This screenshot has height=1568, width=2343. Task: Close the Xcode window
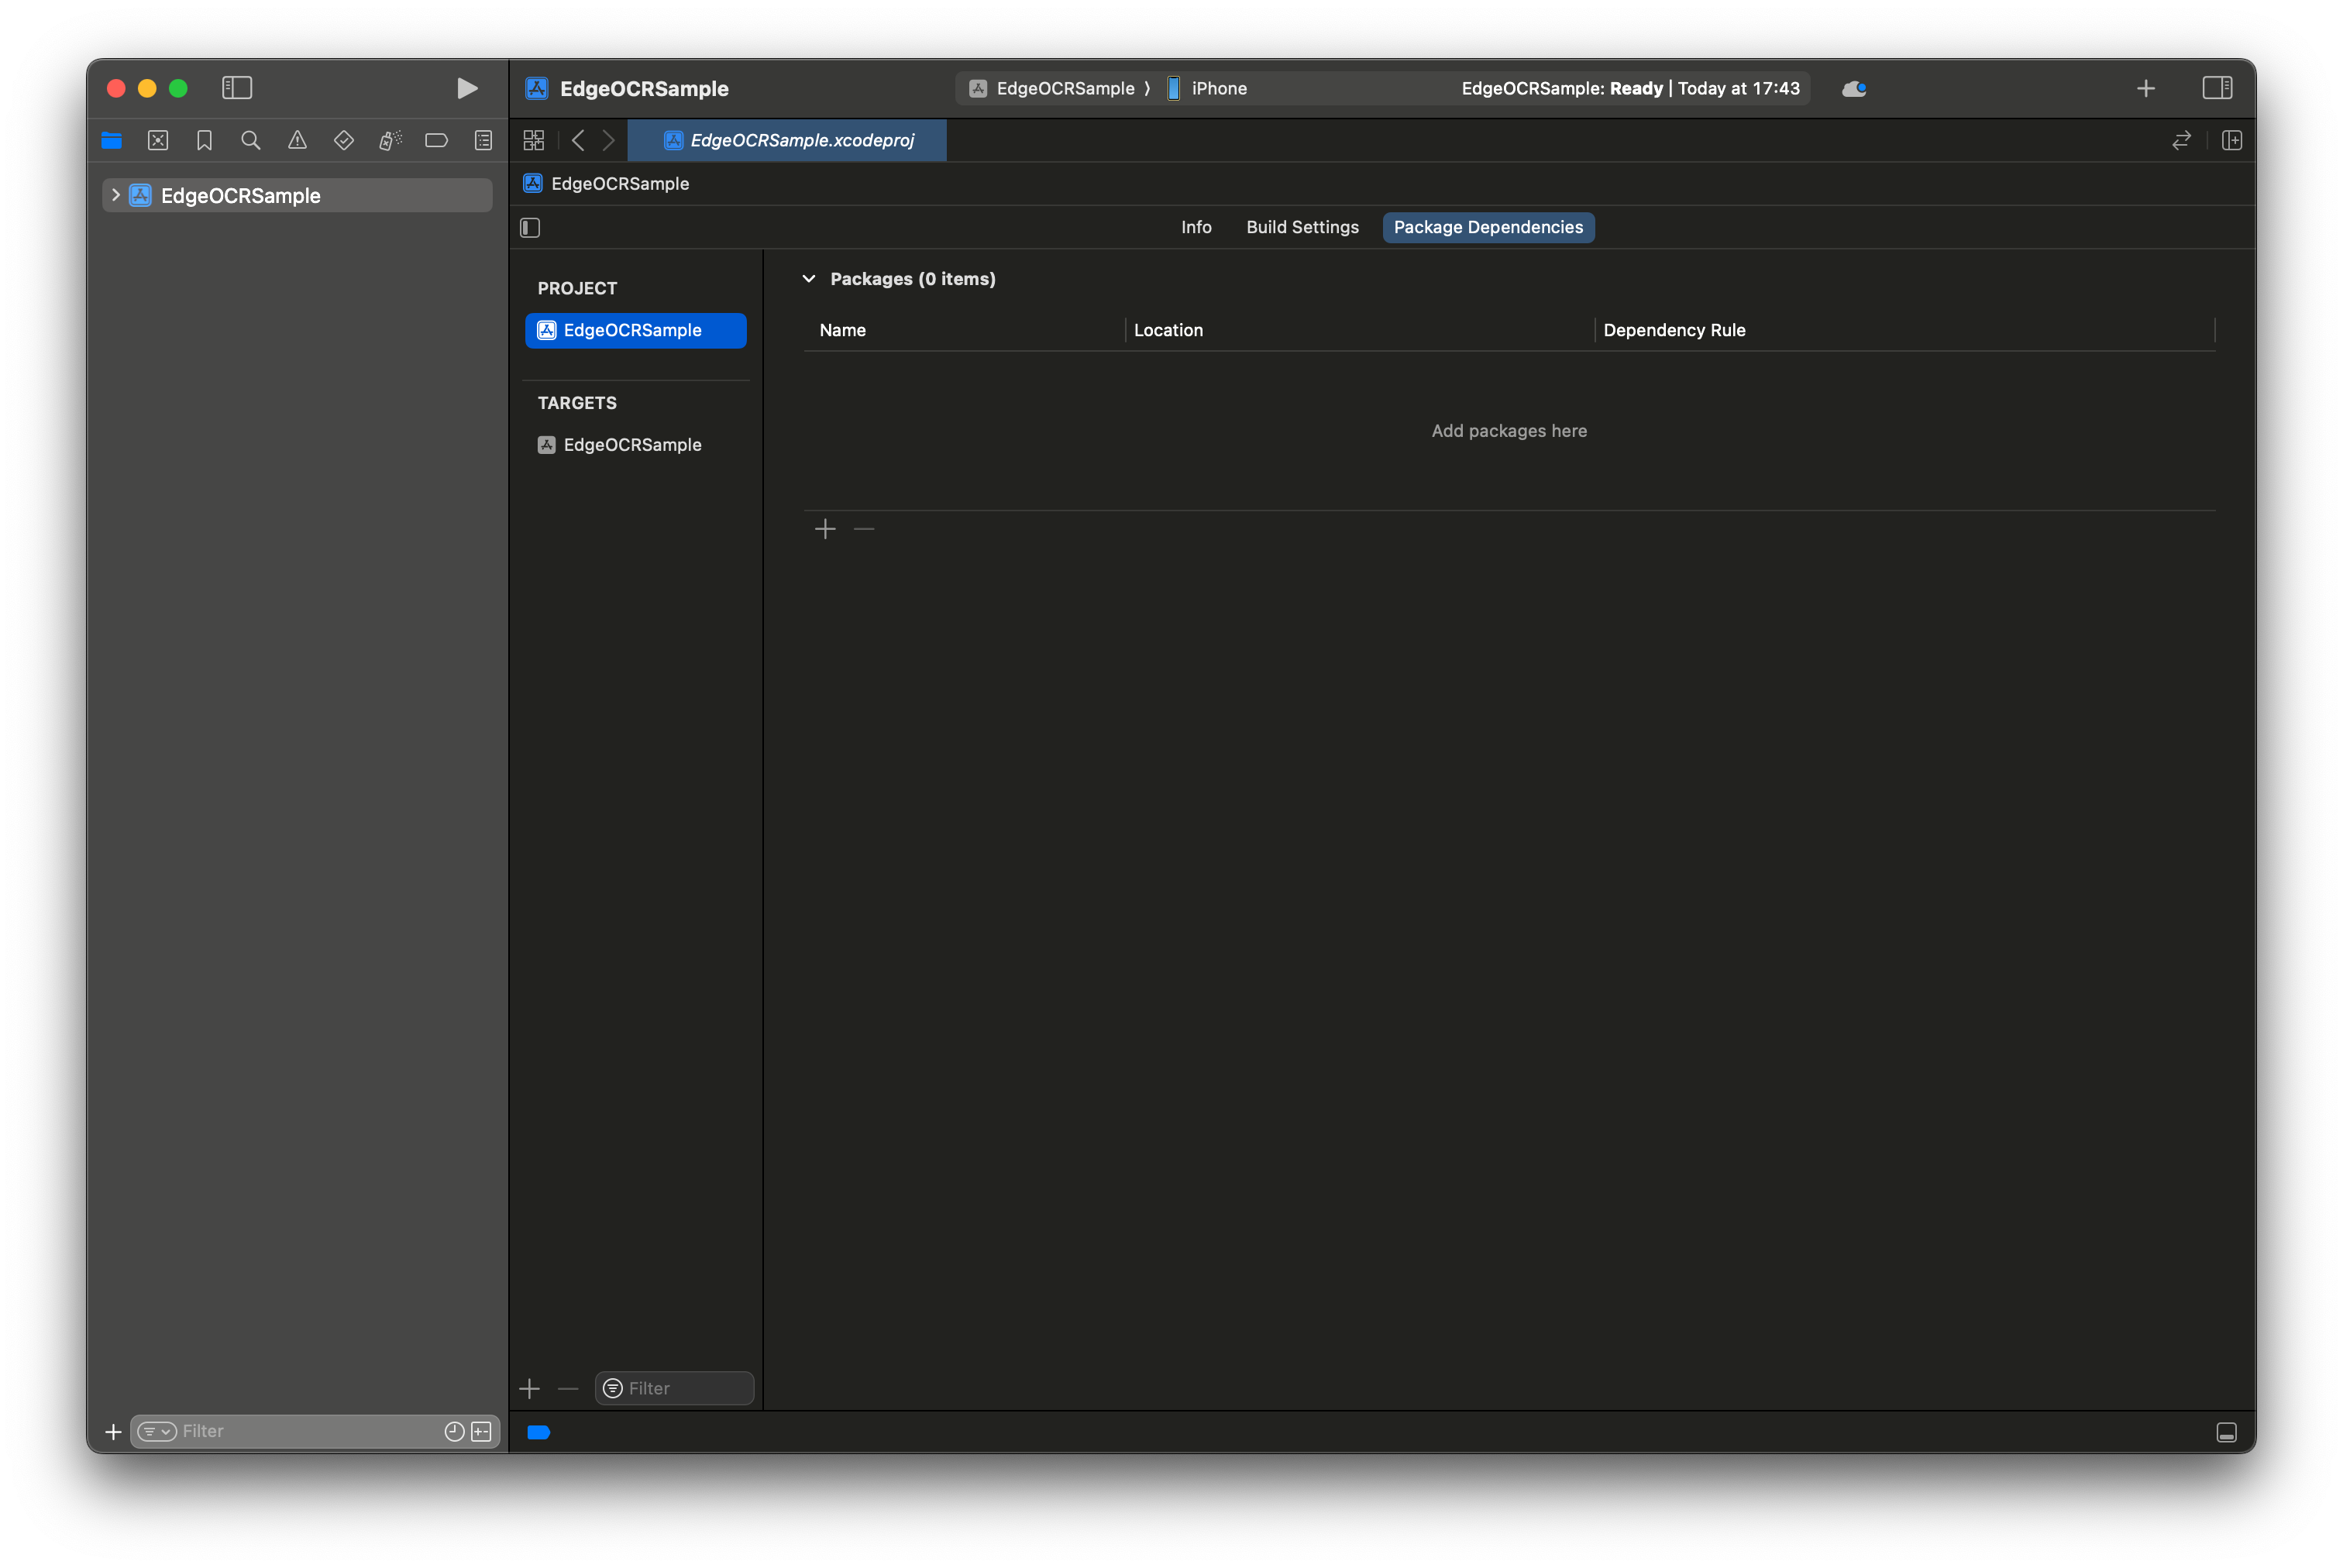pos(116,88)
